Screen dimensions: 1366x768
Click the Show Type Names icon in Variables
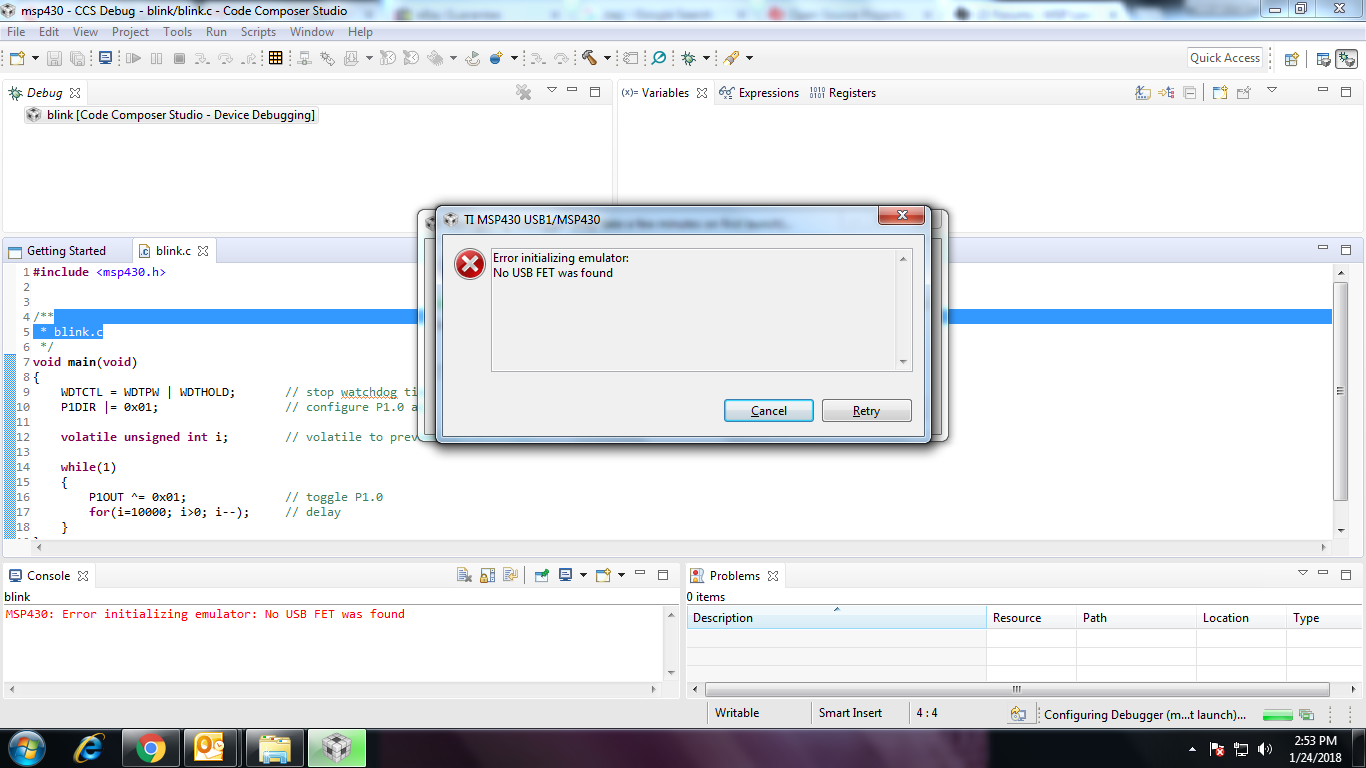1143,93
